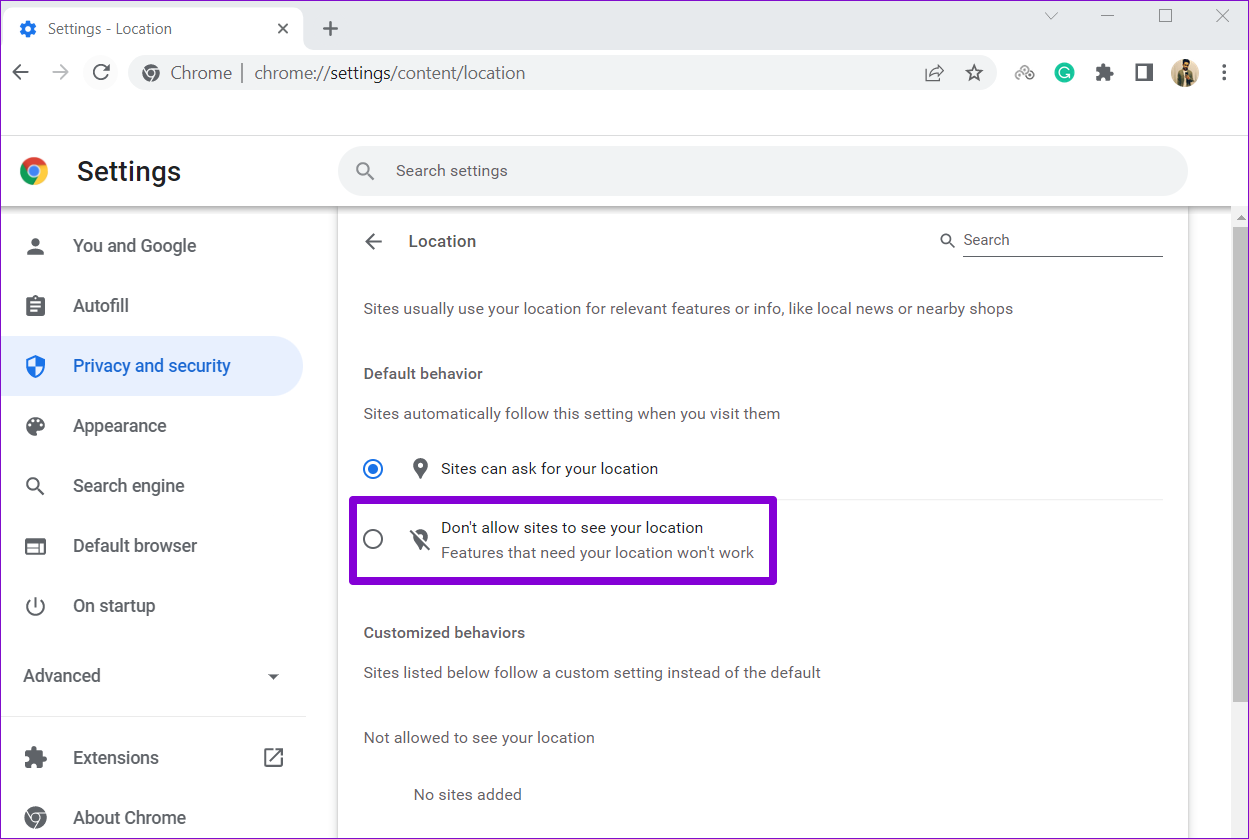Open a new tab
This screenshot has height=839, width=1249.
coord(330,28)
